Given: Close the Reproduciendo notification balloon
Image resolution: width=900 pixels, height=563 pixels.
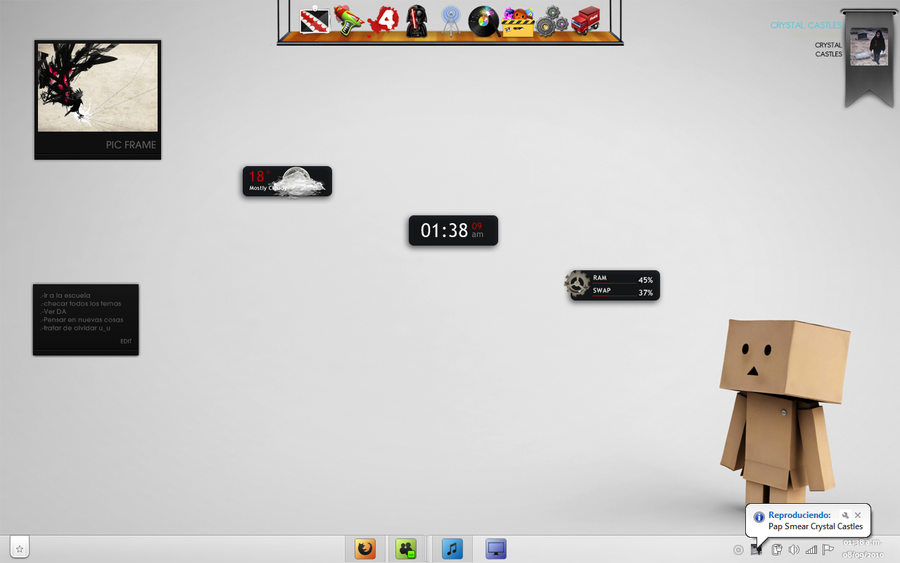Looking at the screenshot, I should point(858,515).
